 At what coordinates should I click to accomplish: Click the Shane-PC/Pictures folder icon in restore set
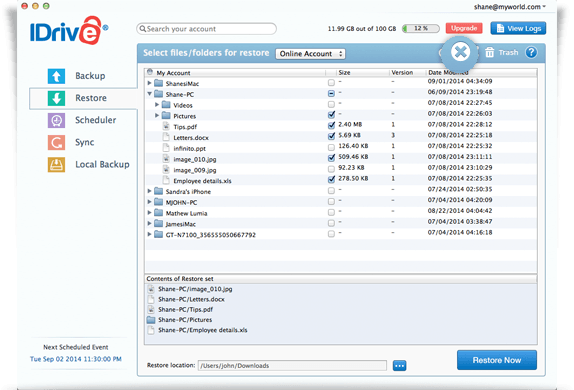coord(151,320)
